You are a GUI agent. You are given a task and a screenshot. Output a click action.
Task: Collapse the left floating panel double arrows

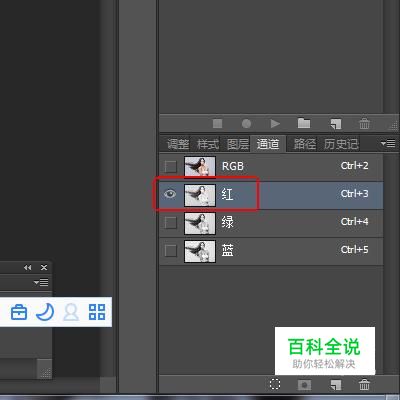[x=28, y=268]
